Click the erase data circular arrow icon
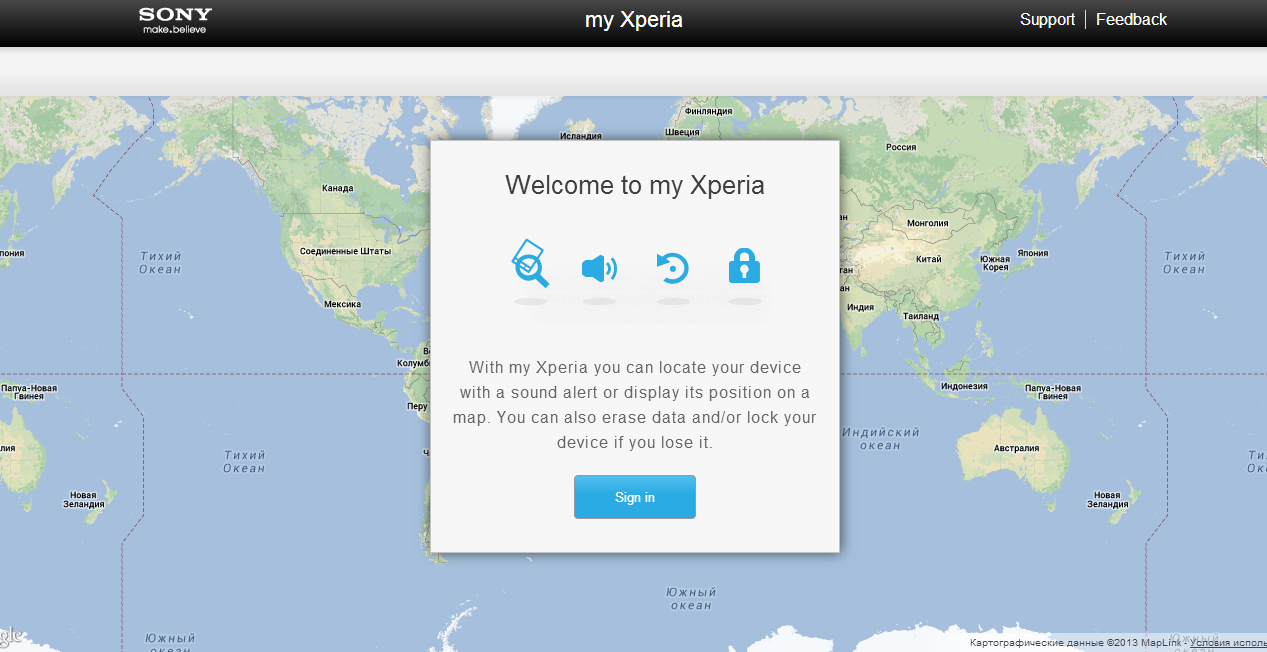The width and height of the screenshot is (1267, 652). tap(673, 268)
